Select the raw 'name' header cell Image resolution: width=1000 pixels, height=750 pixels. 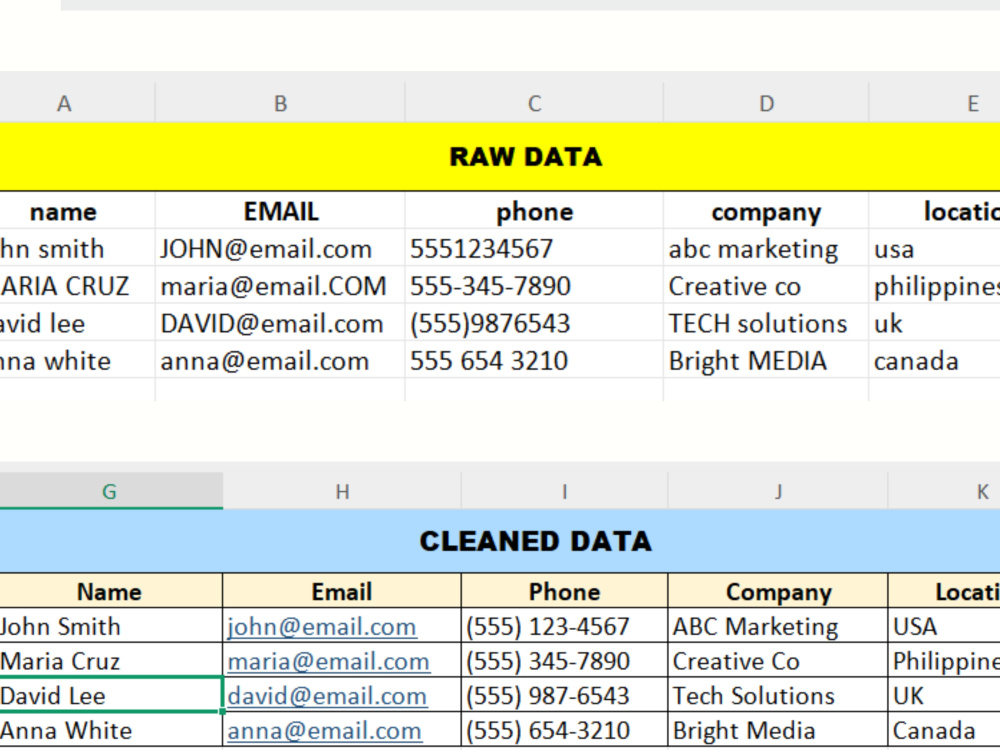[77, 211]
